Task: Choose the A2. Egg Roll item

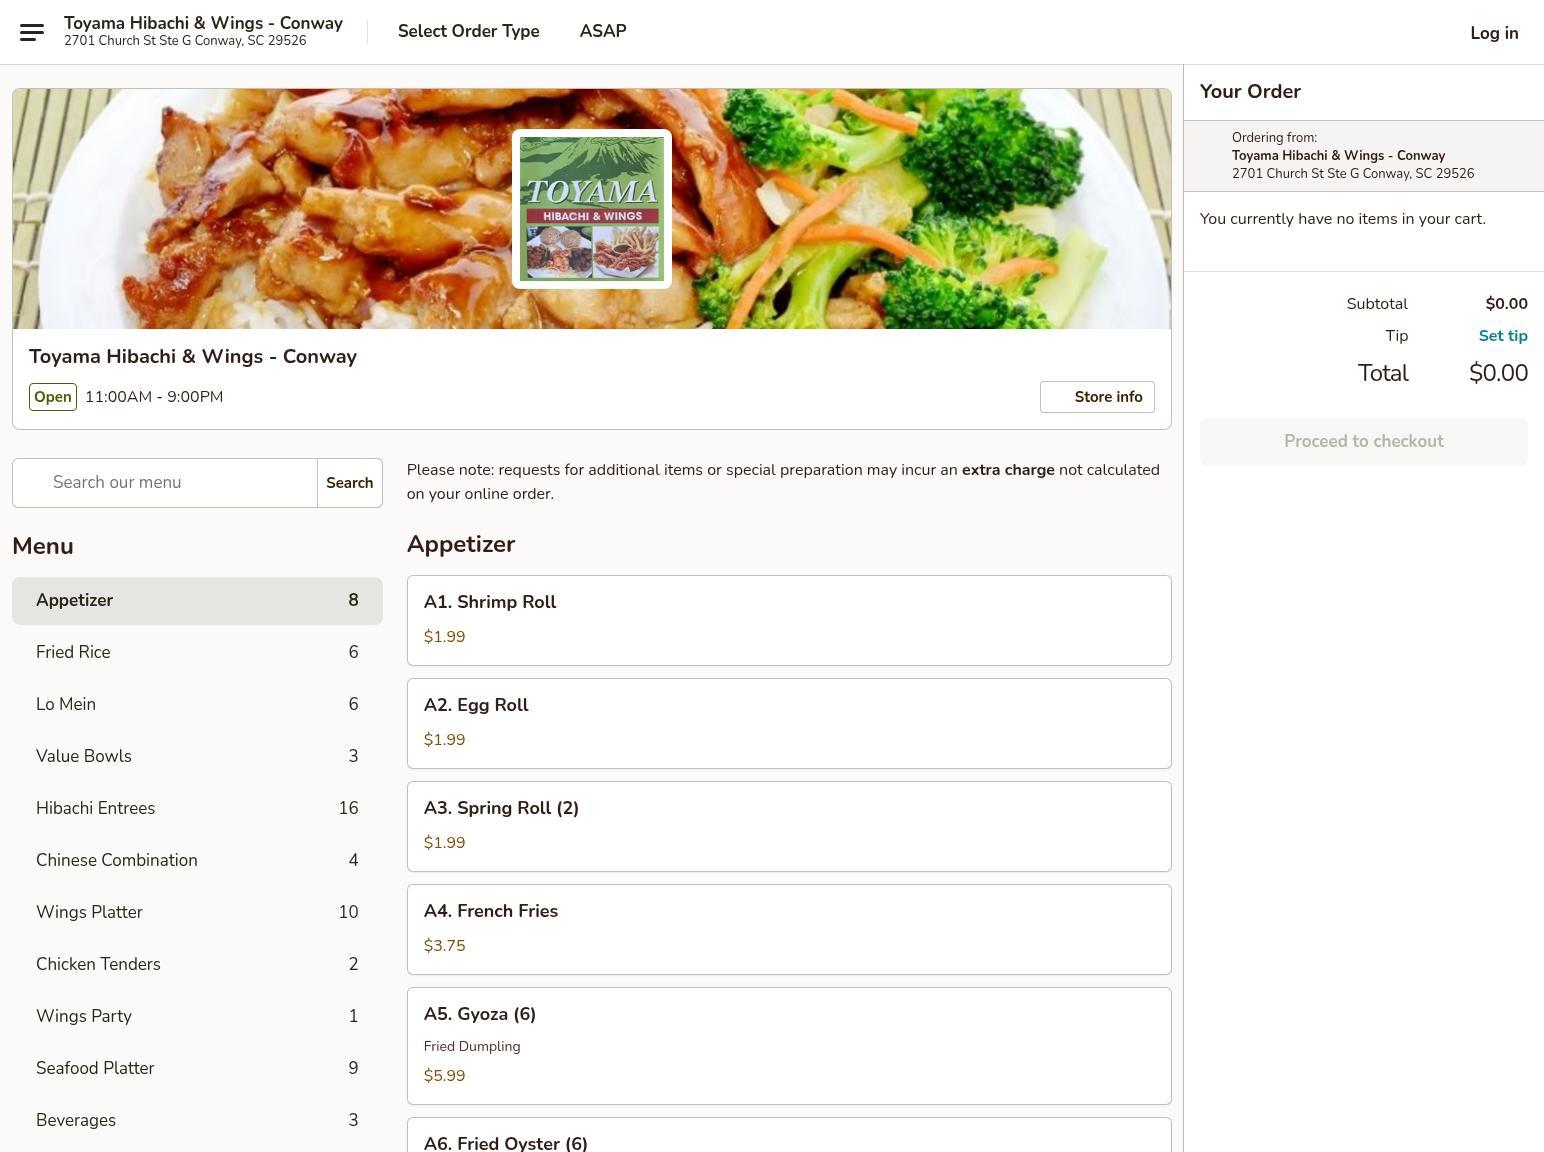Action: click(x=789, y=723)
